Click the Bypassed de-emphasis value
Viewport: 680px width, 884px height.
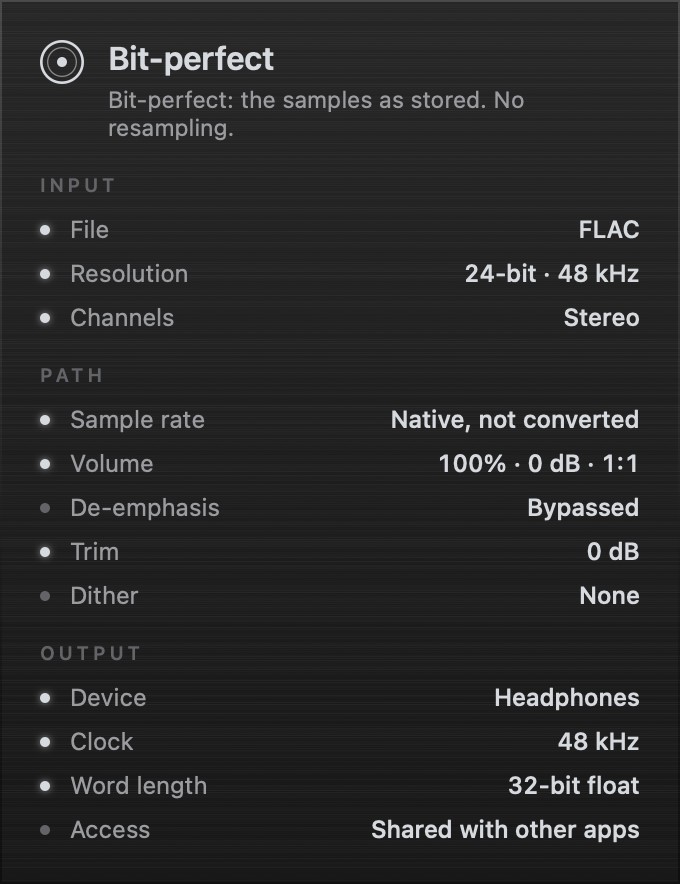[583, 509]
